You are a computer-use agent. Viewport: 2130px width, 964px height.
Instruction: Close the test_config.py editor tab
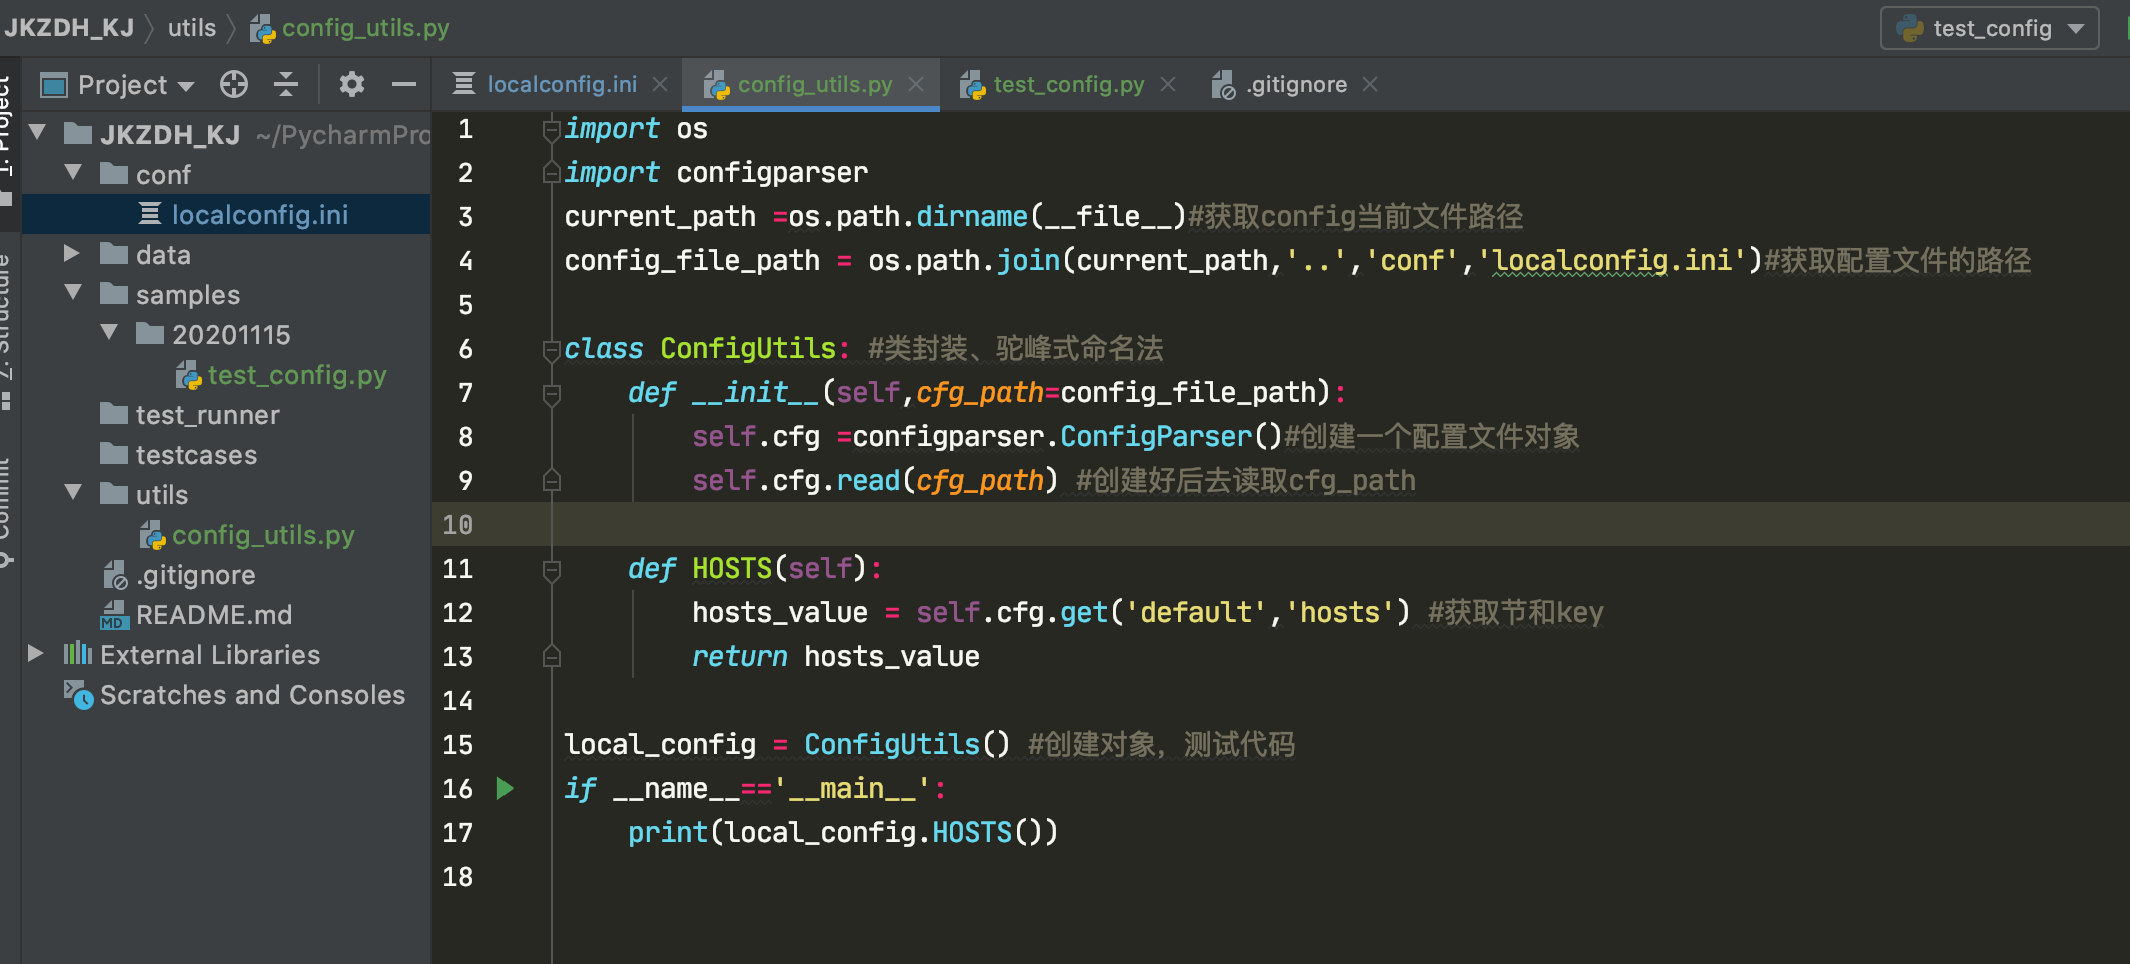(x=1168, y=85)
